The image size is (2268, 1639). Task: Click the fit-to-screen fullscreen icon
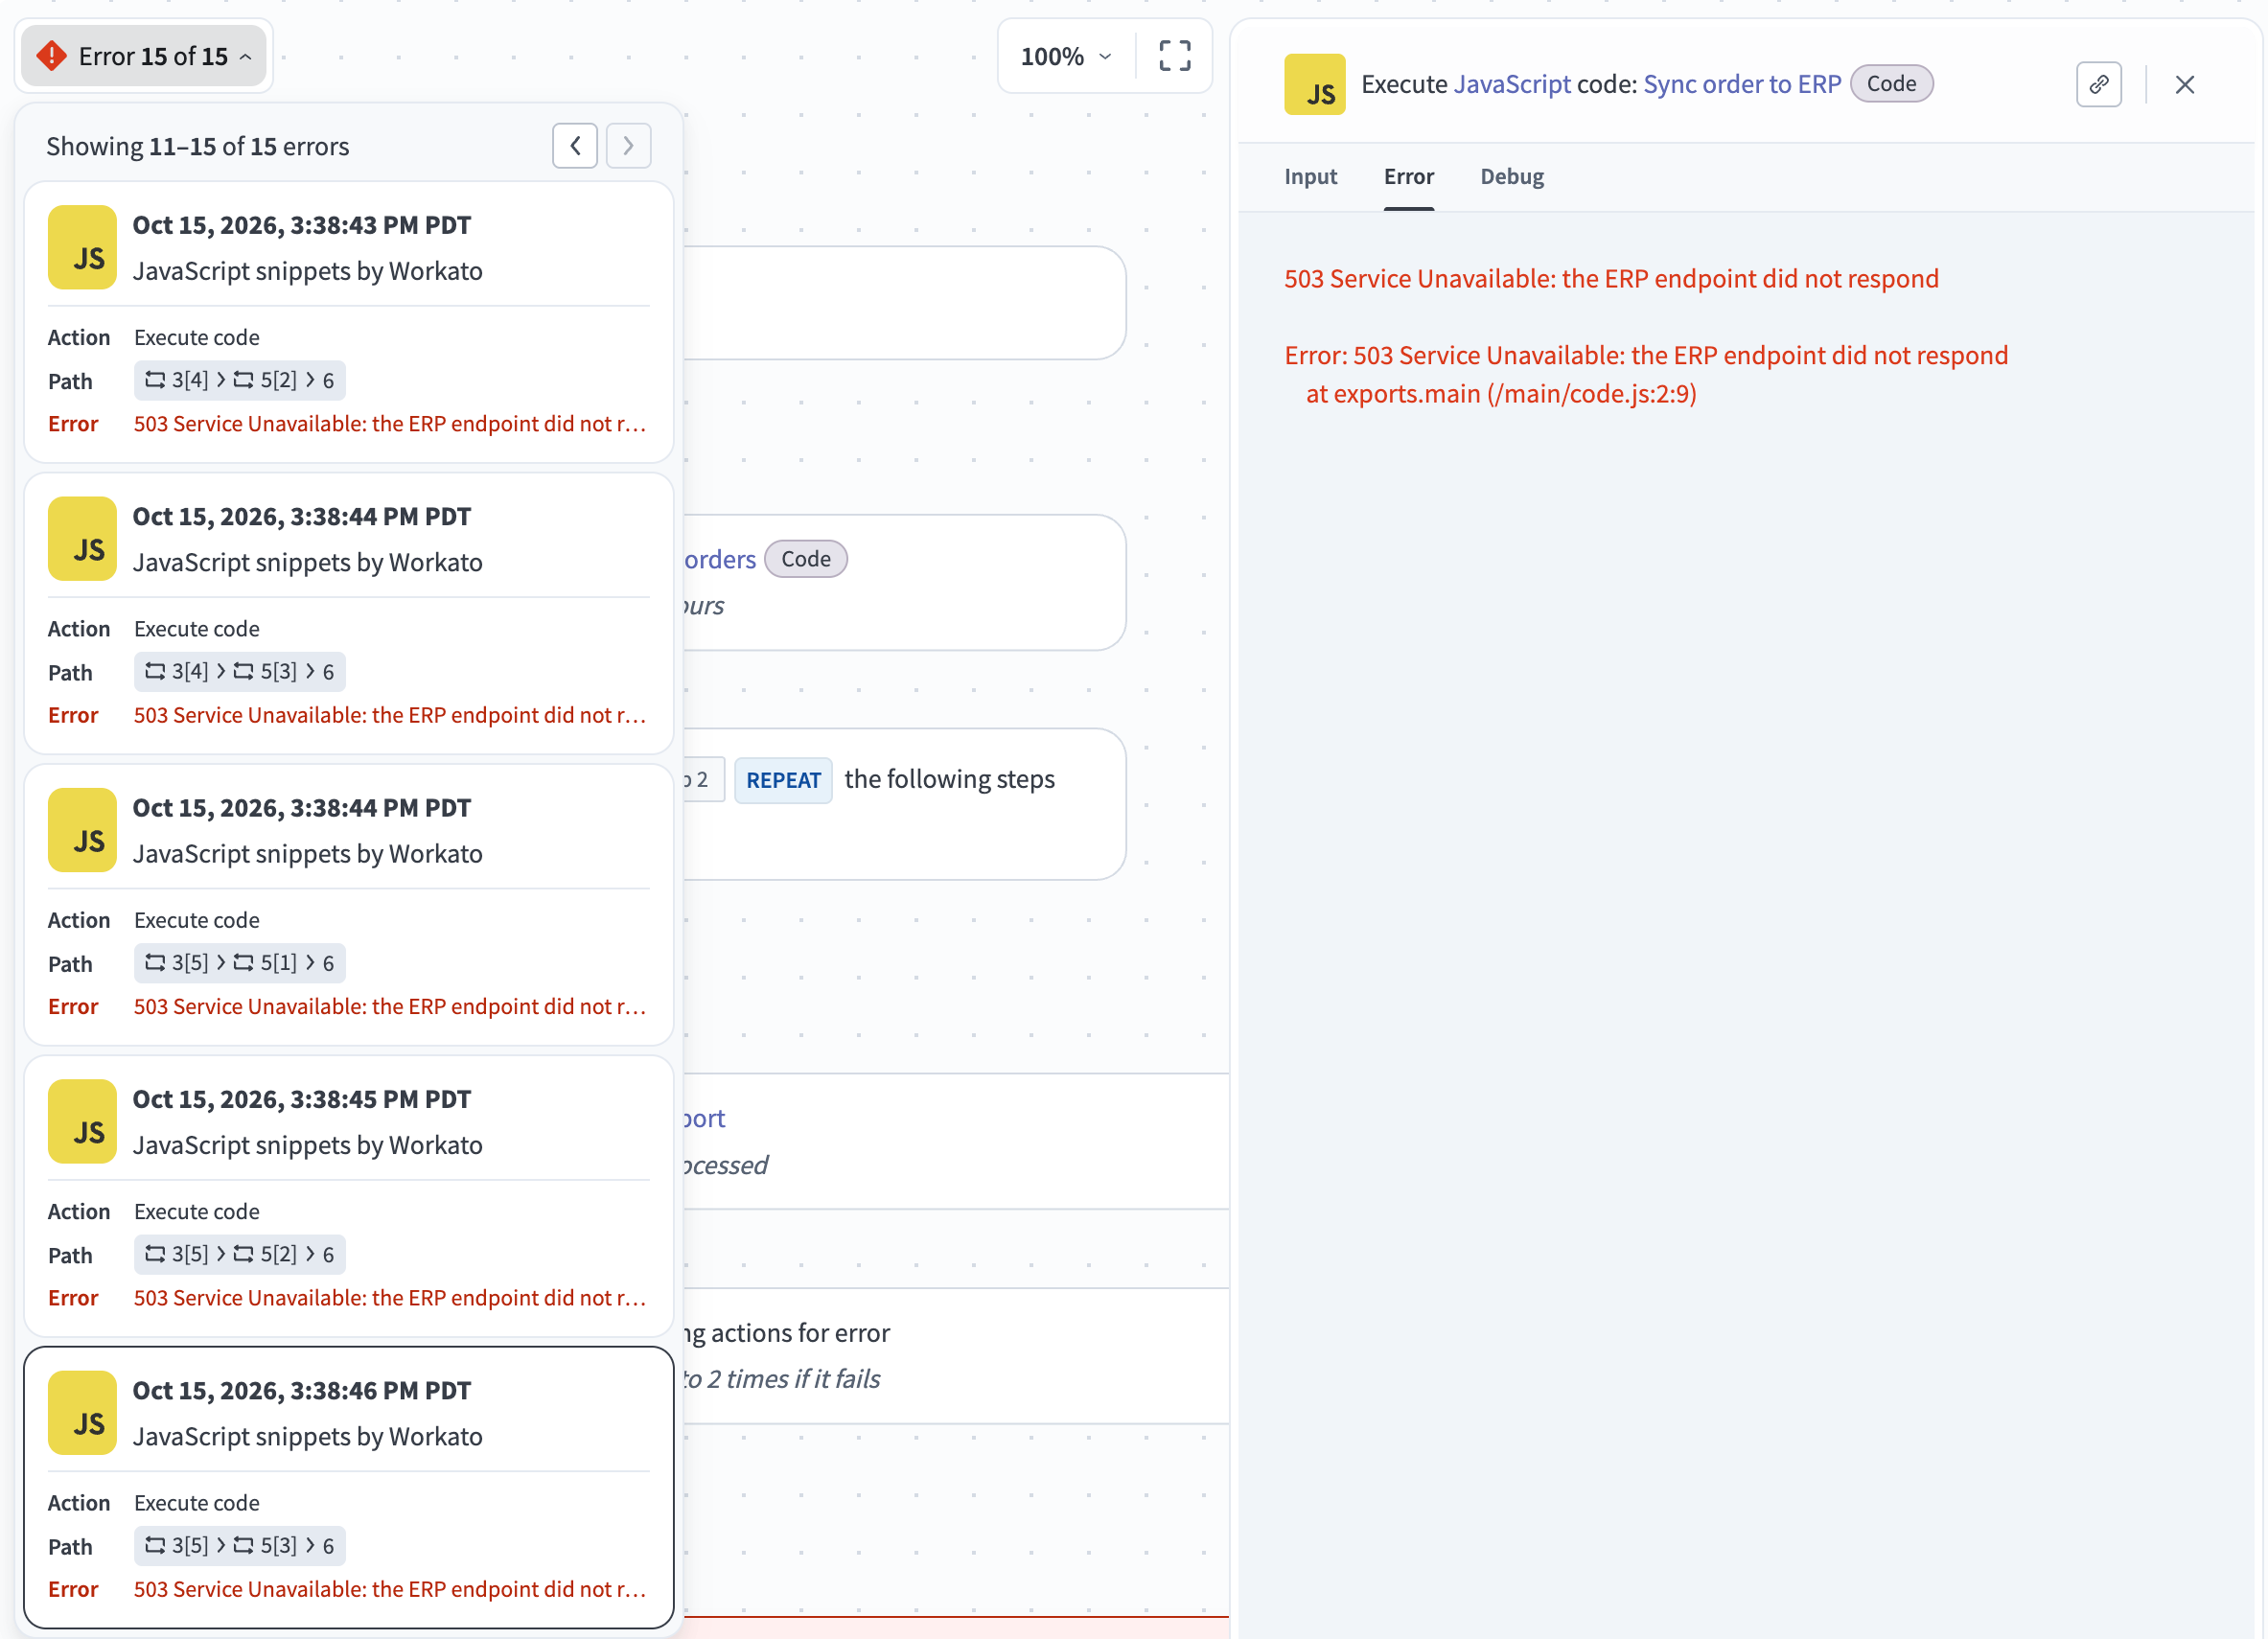click(1174, 56)
